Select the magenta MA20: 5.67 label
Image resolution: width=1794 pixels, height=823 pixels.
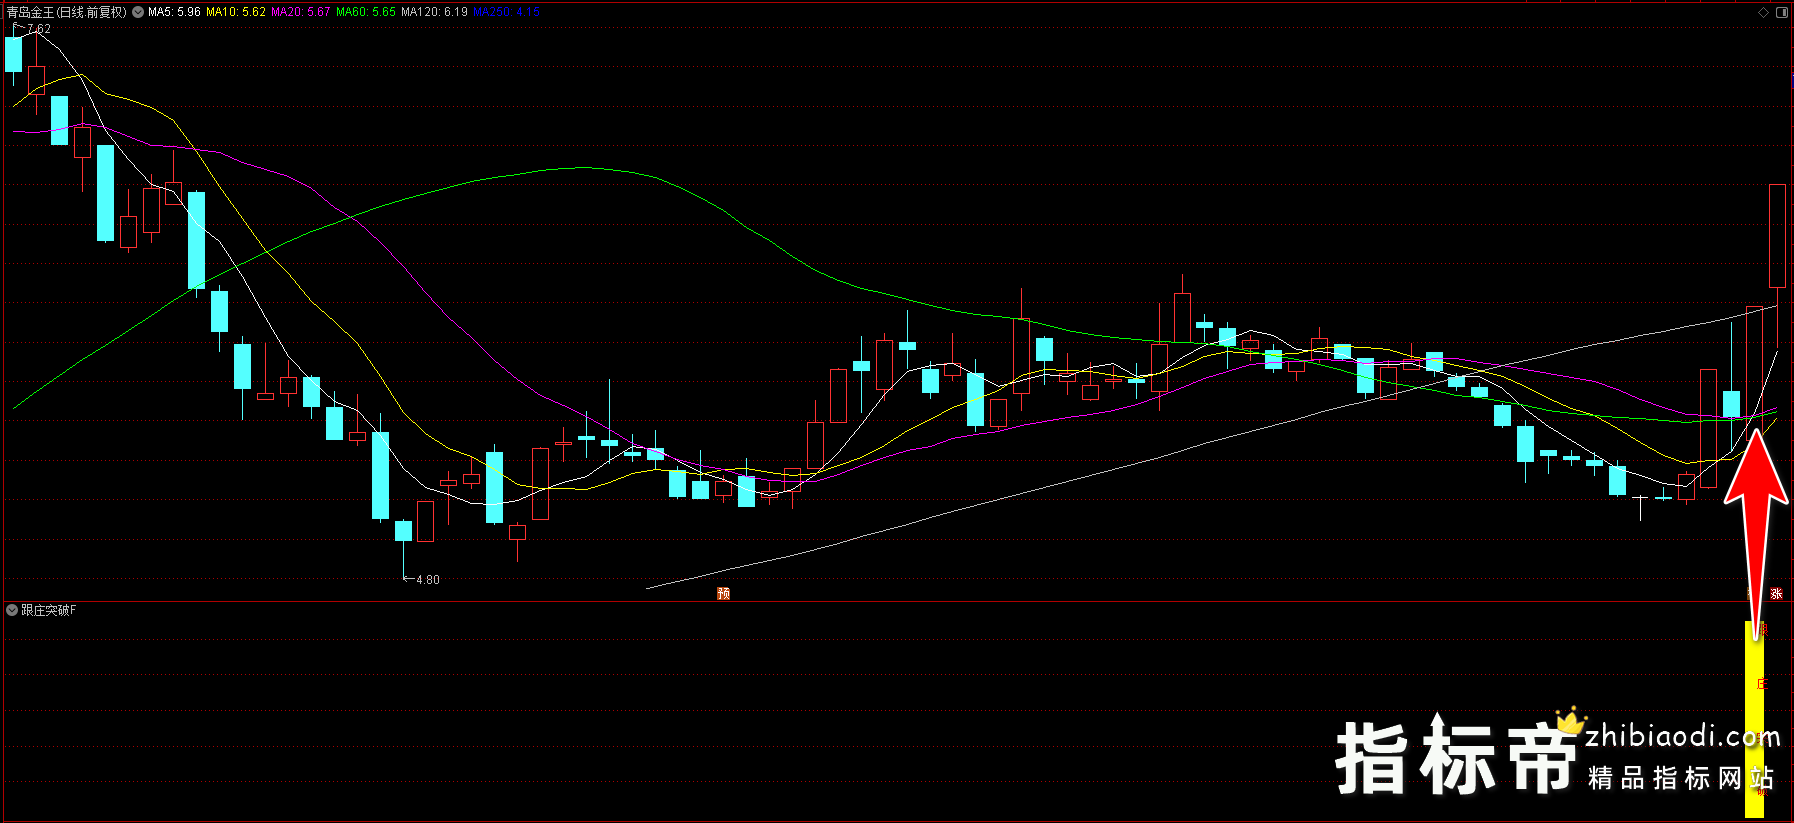tap(300, 12)
